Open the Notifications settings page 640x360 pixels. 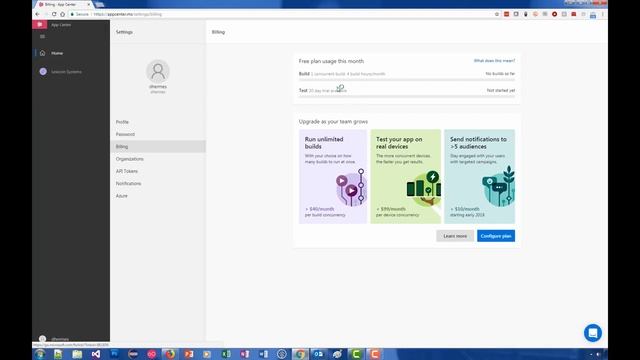point(128,184)
